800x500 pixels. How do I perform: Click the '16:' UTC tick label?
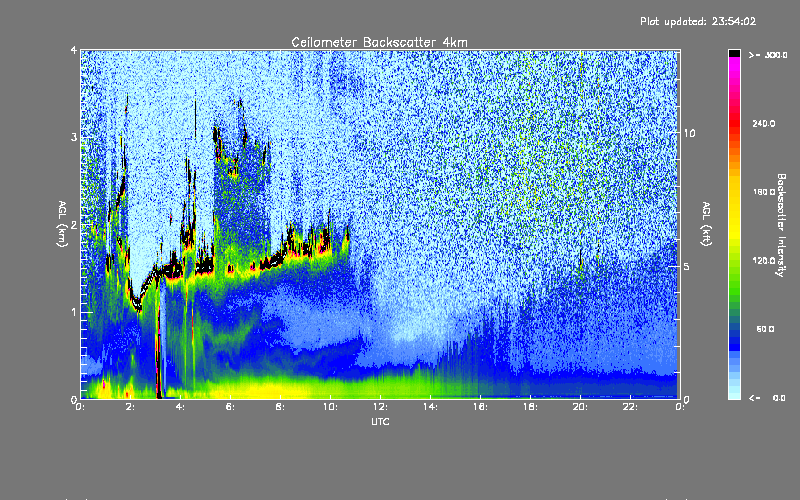[x=480, y=407]
